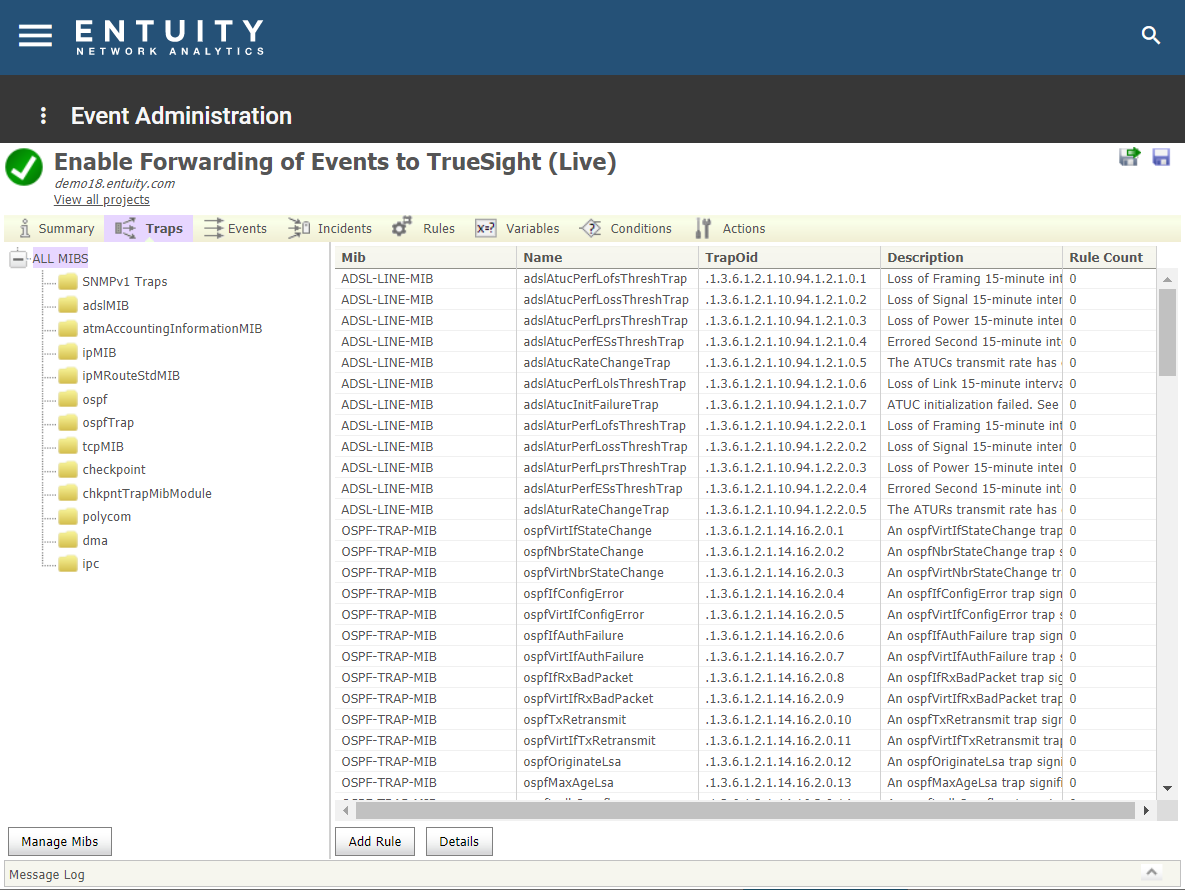Click the ospfTrap folder icon
1185x890 pixels.
[69, 422]
